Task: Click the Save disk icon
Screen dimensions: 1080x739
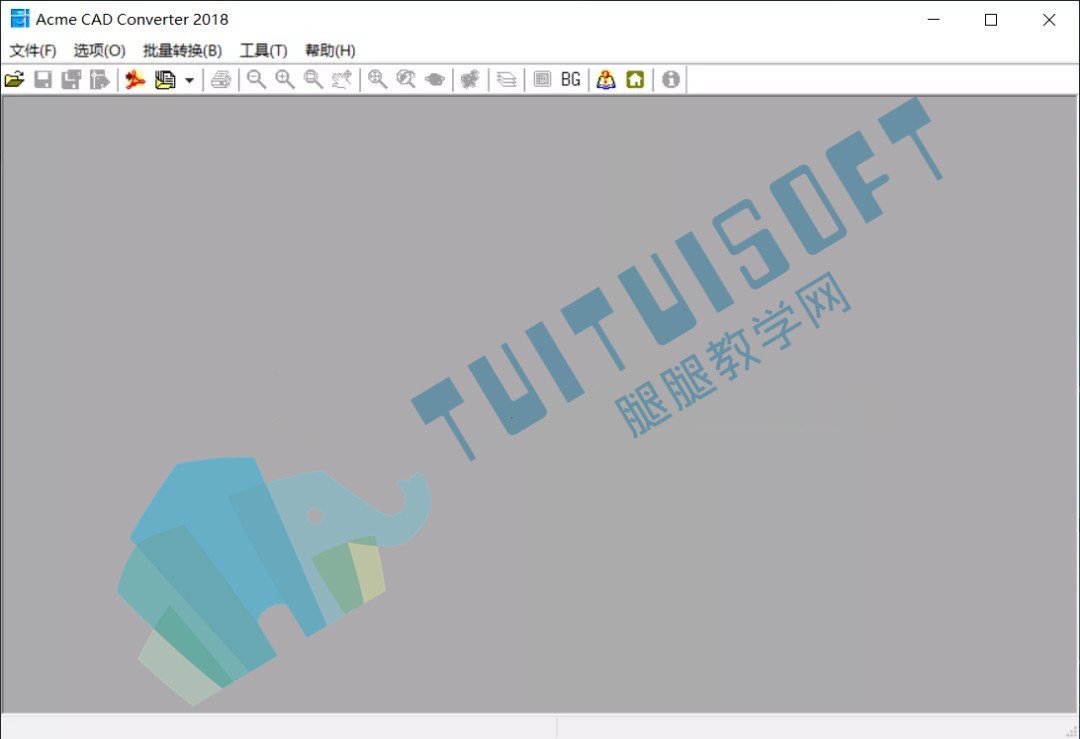Action: (x=43, y=80)
